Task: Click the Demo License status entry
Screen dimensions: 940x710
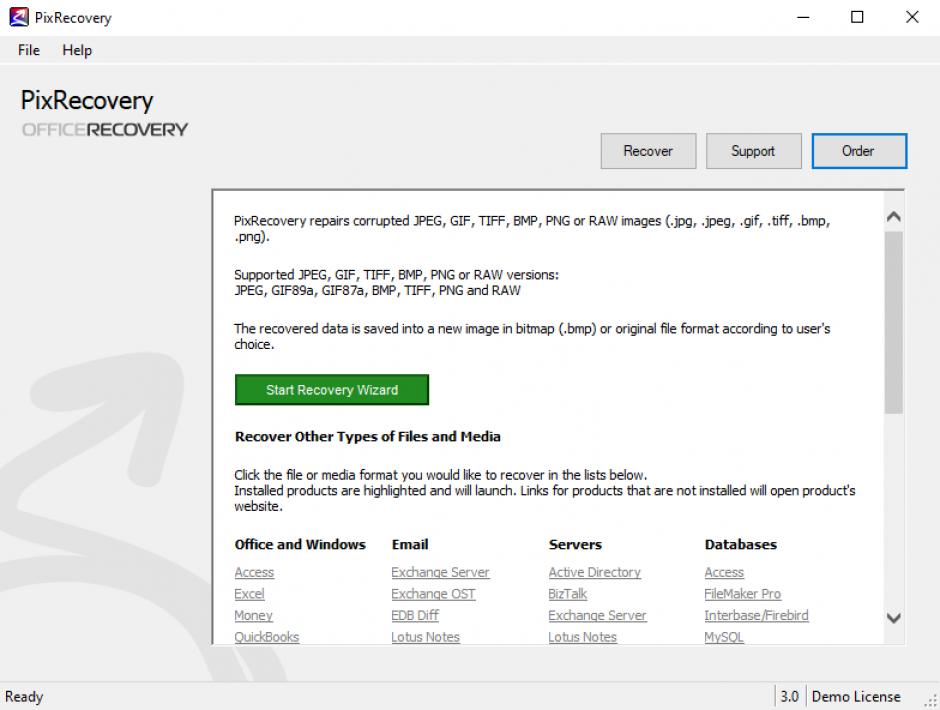Action: tap(856, 697)
